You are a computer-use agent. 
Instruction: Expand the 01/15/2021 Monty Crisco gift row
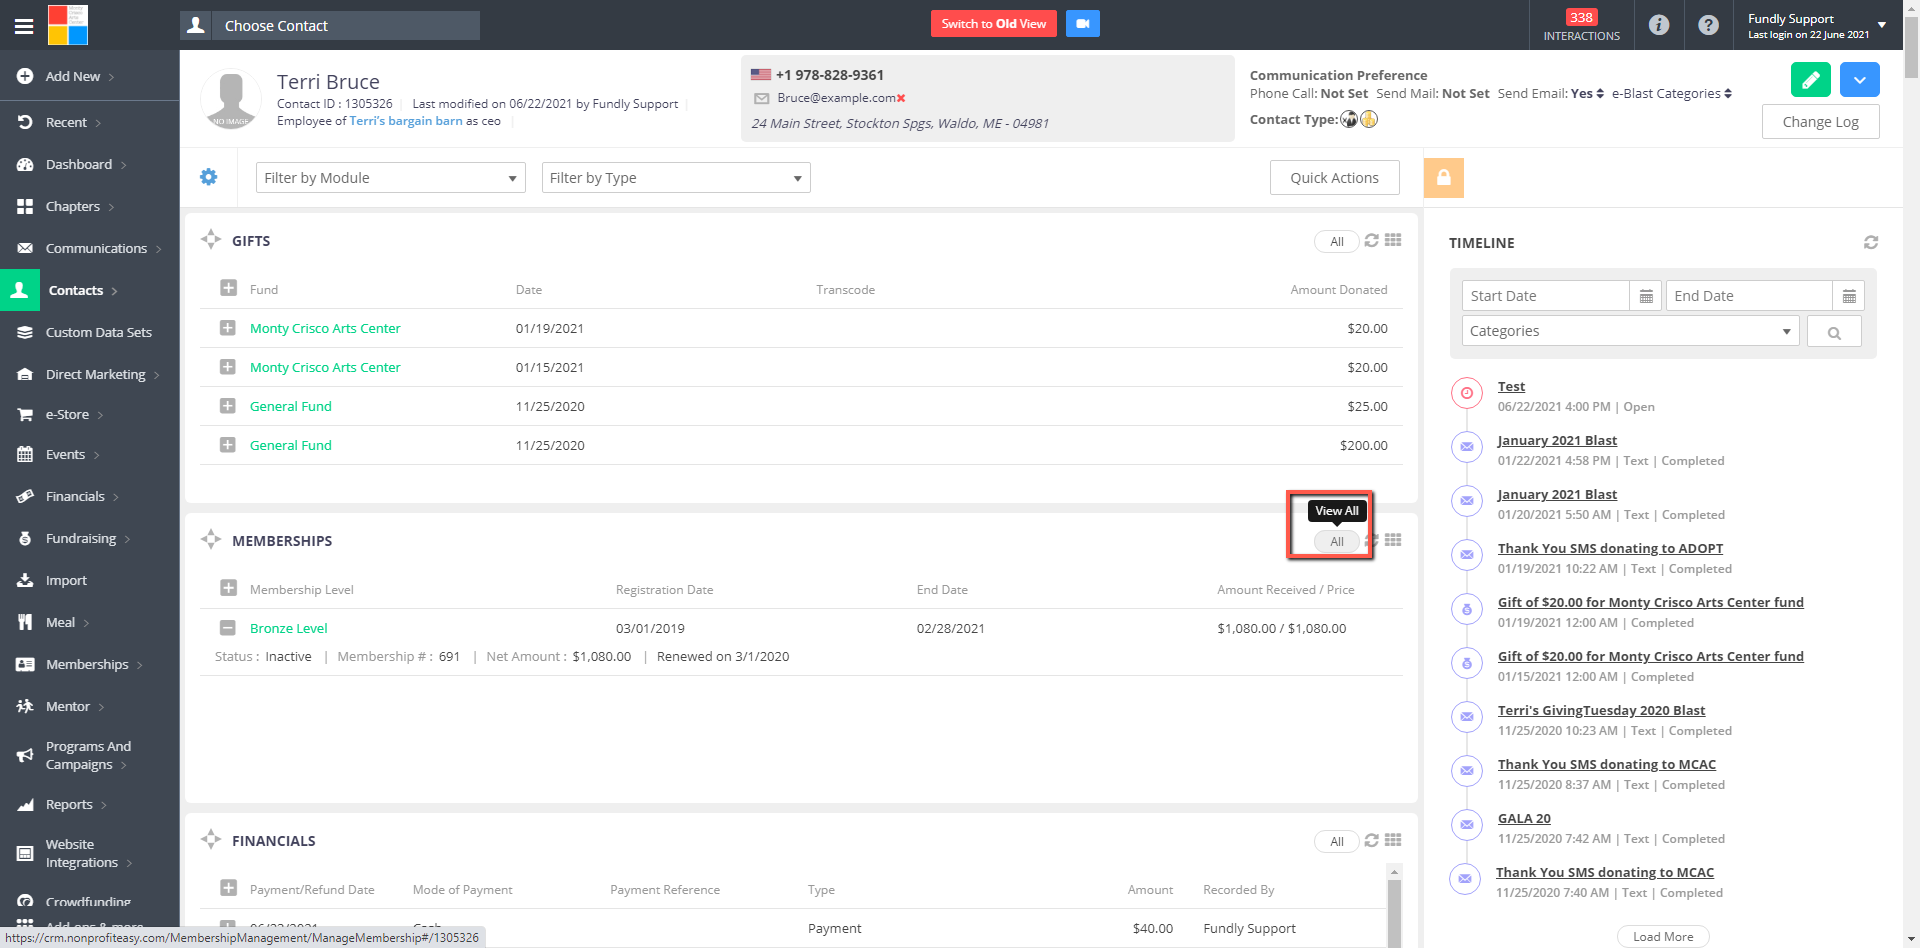(228, 367)
